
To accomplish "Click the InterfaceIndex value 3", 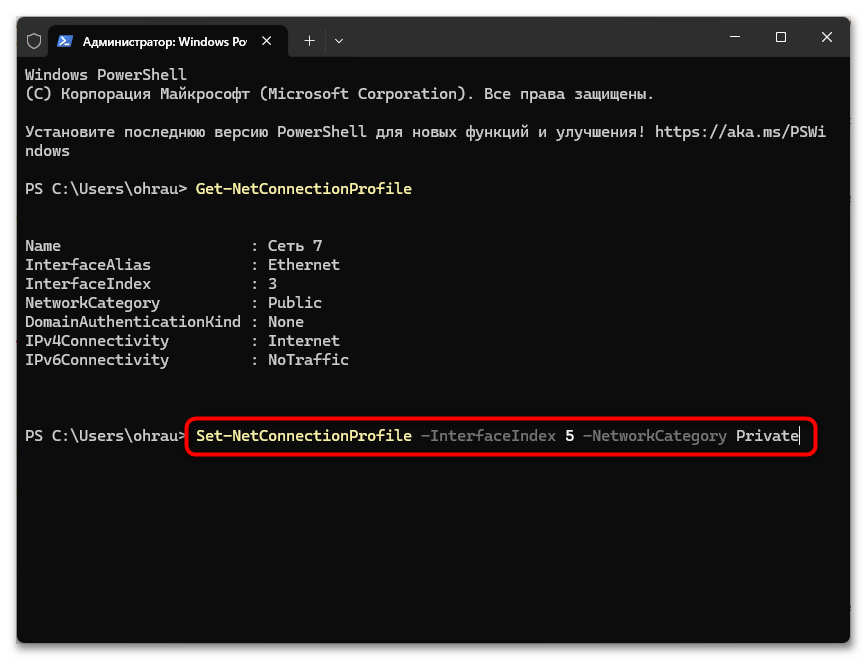I will tap(273, 284).
